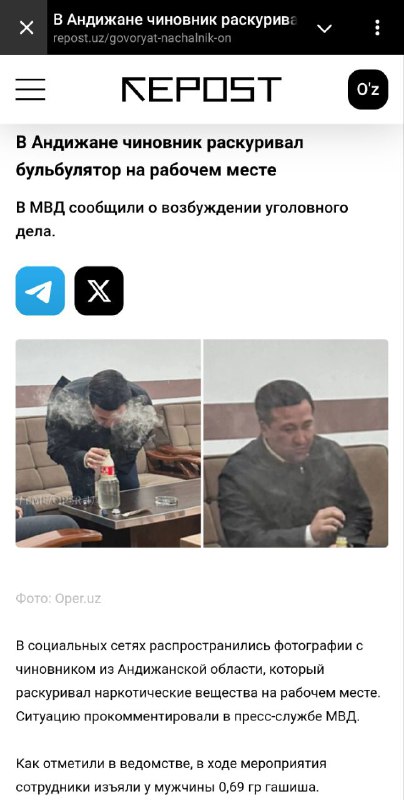Tap the subtitle starting 'В МВД сообщили'
The height and width of the screenshot is (800, 404).
pyautogui.click(x=182, y=220)
